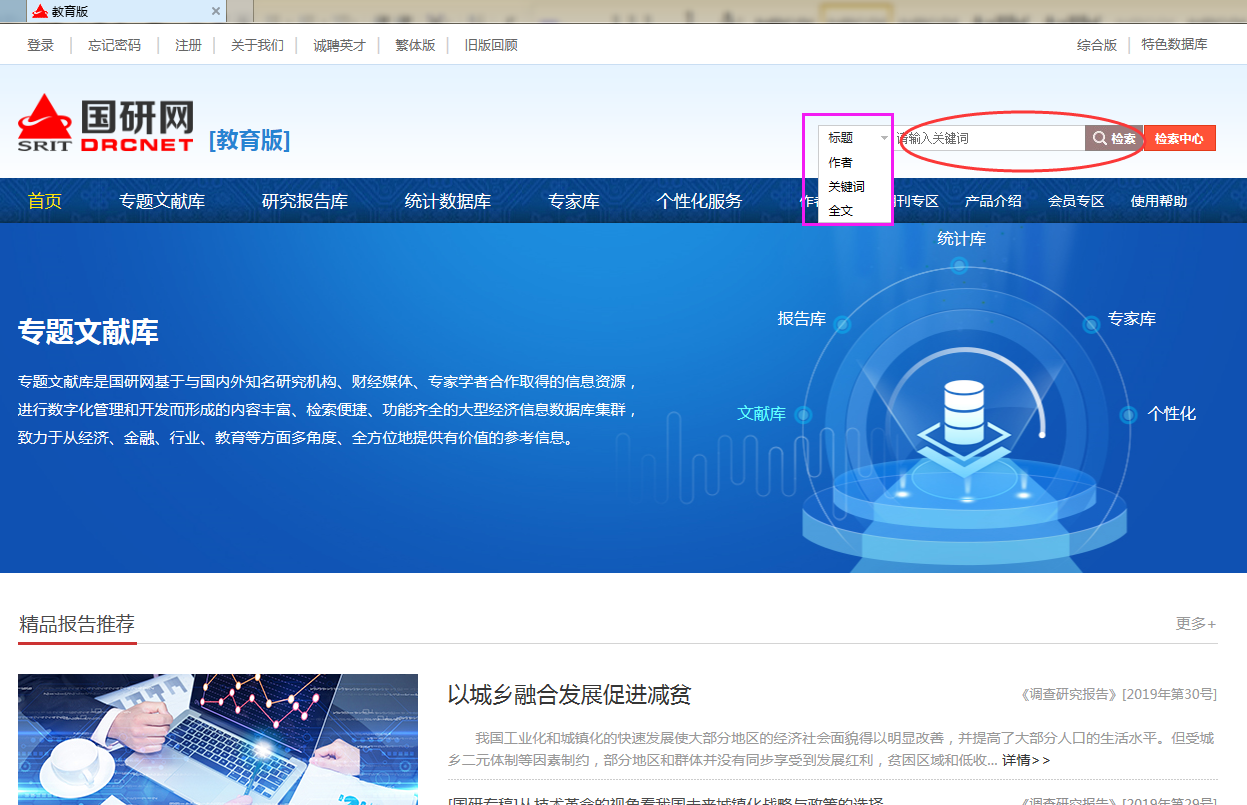Open 专题文献库 in navigation bar
Screen dimensions: 1247x805
162,201
